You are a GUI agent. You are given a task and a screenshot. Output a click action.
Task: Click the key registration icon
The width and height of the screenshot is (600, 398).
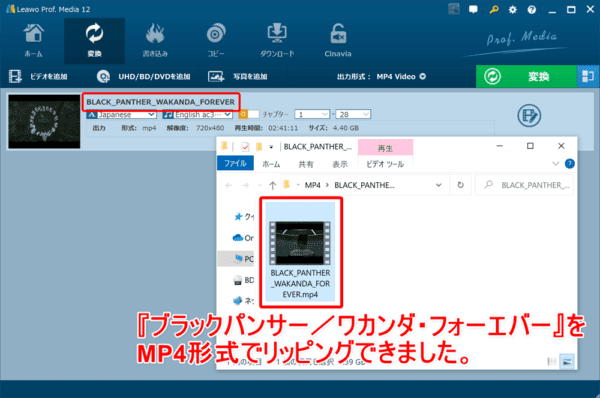coord(494,10)
